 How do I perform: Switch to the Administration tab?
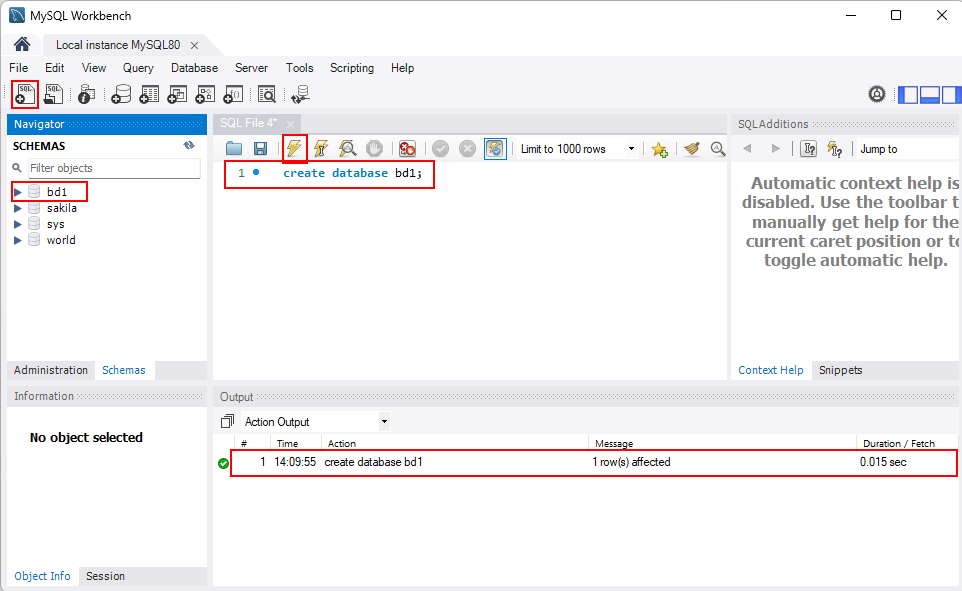tap(51, 370)
